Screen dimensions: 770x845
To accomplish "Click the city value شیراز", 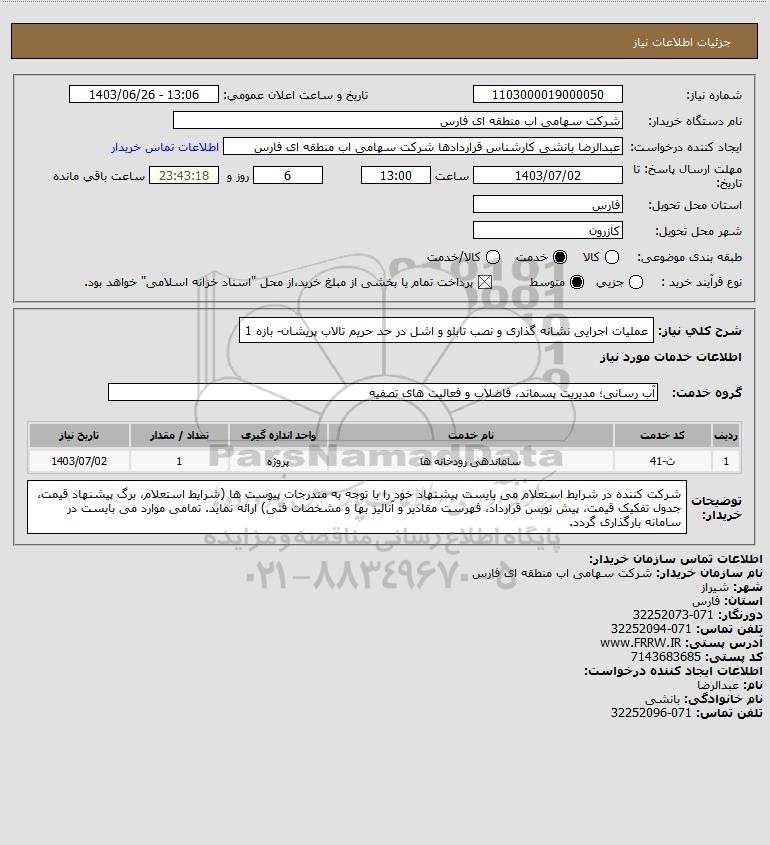I will coord(715,587).
